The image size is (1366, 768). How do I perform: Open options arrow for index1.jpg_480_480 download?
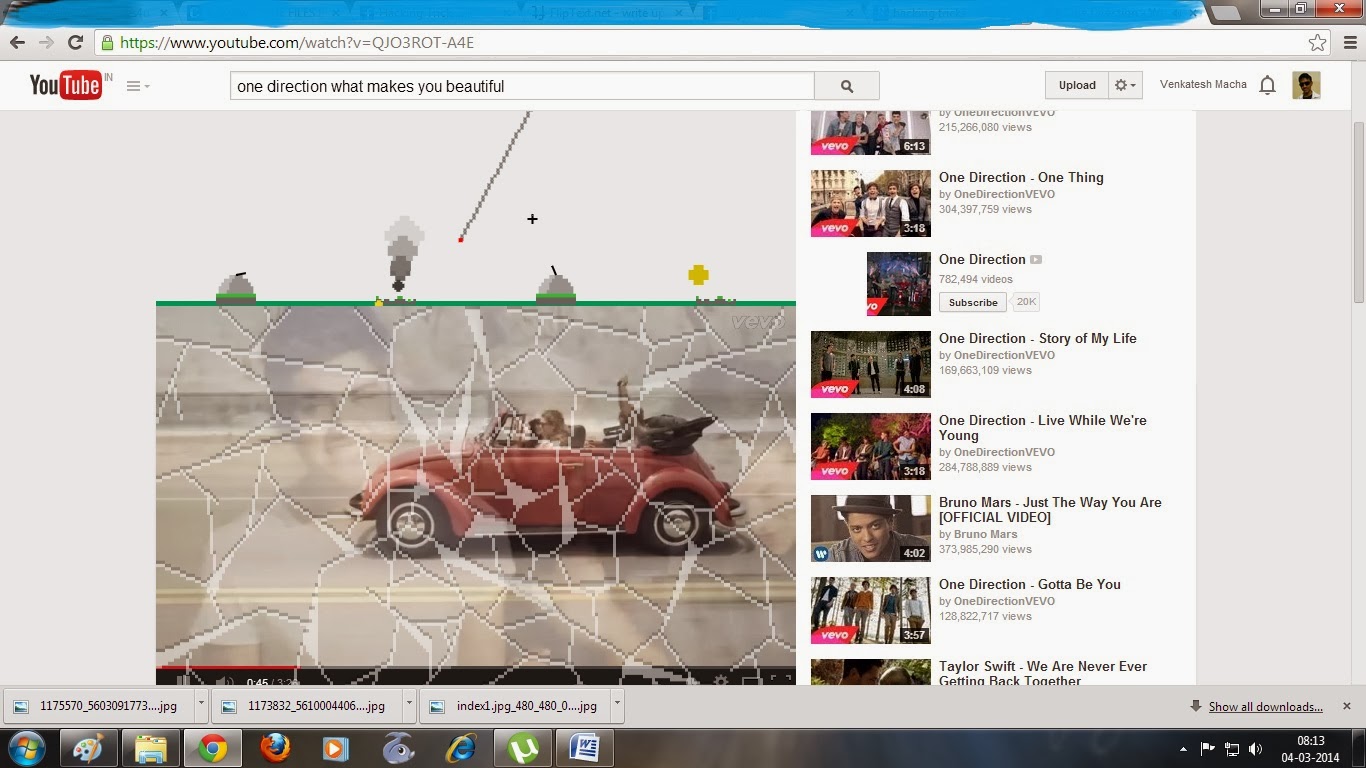click(x=617, y=704)
